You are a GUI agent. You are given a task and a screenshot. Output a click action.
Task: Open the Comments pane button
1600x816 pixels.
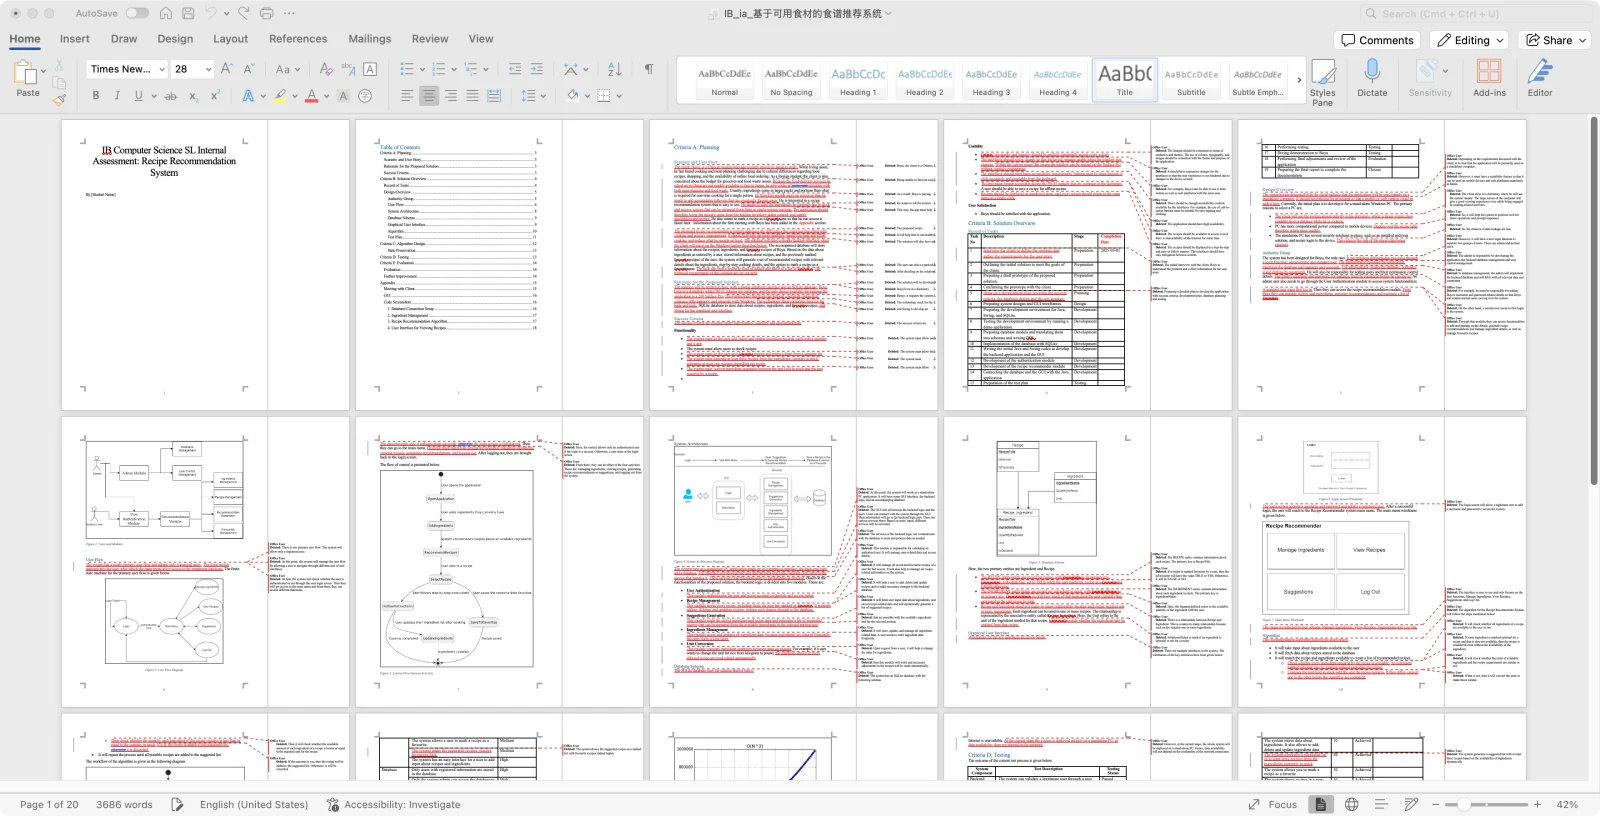point(1378,40)
